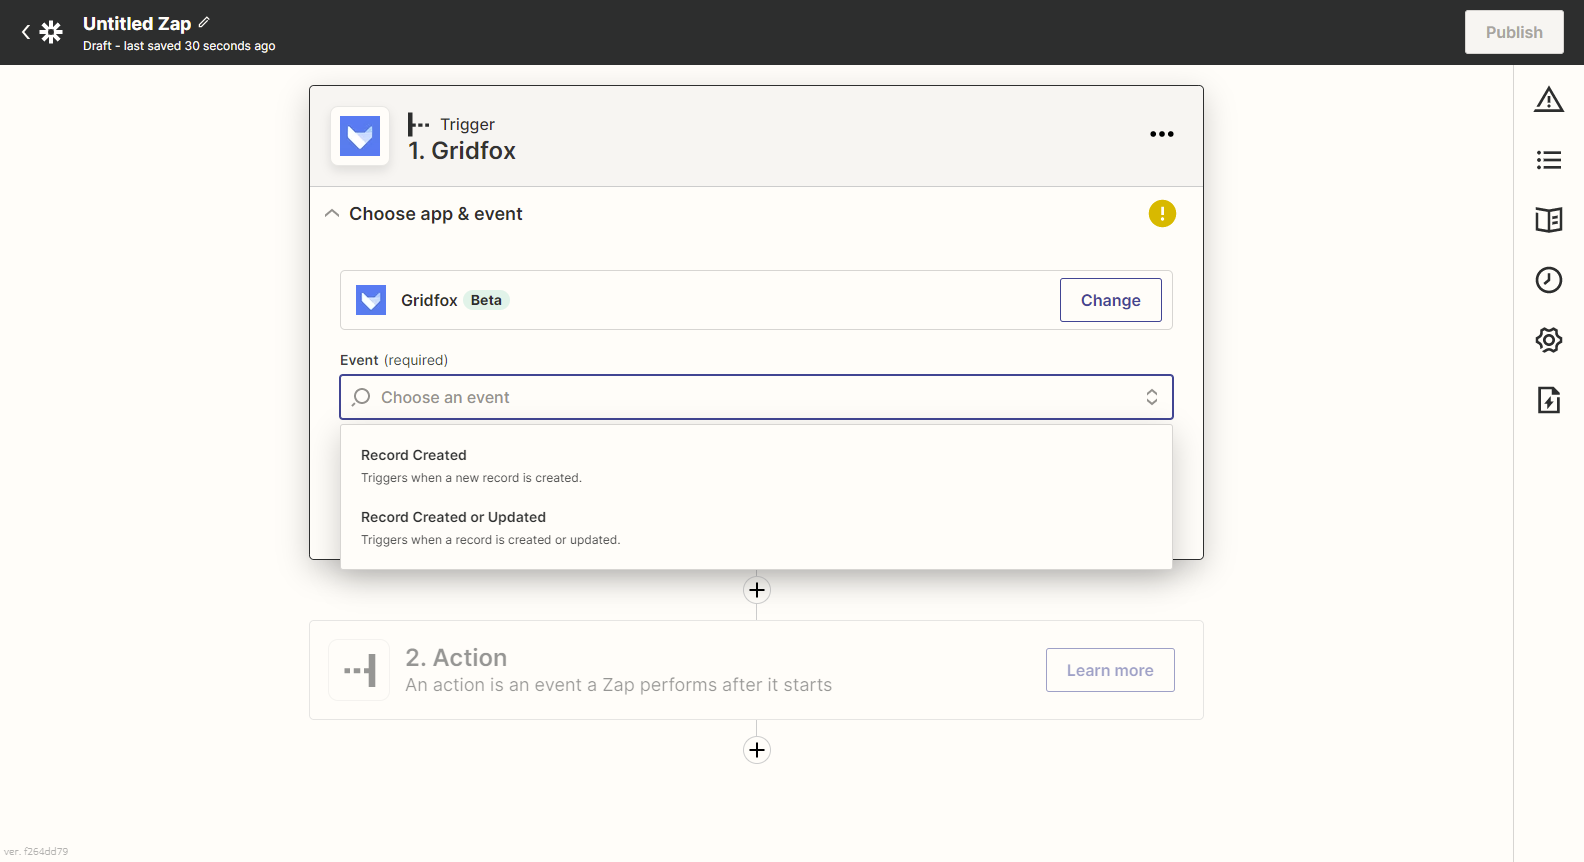
Task: Open the zap file details icon
Action: click(x=1548, y=400)
